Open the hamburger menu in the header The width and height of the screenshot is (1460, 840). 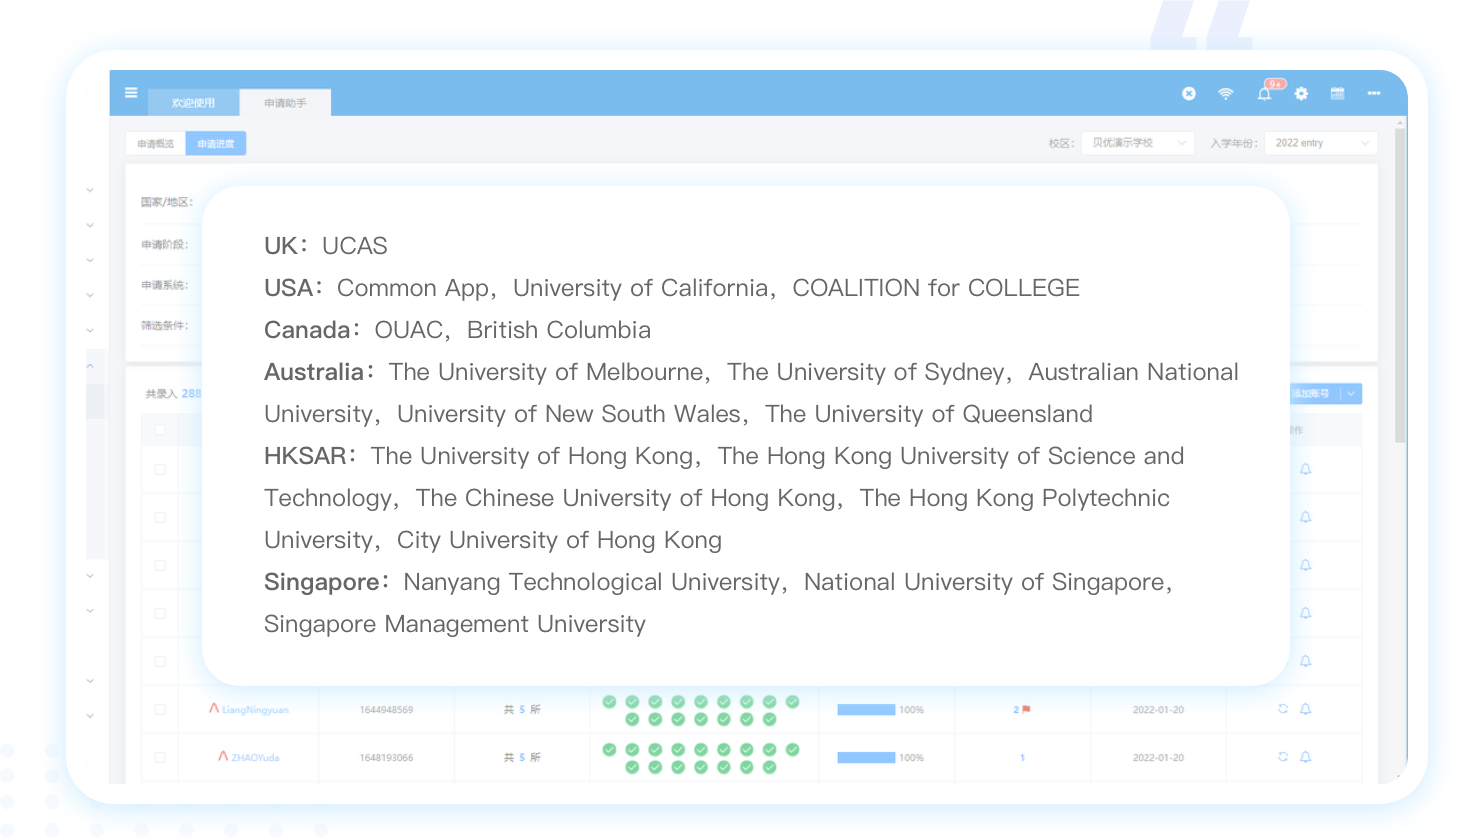click(131, 93)
